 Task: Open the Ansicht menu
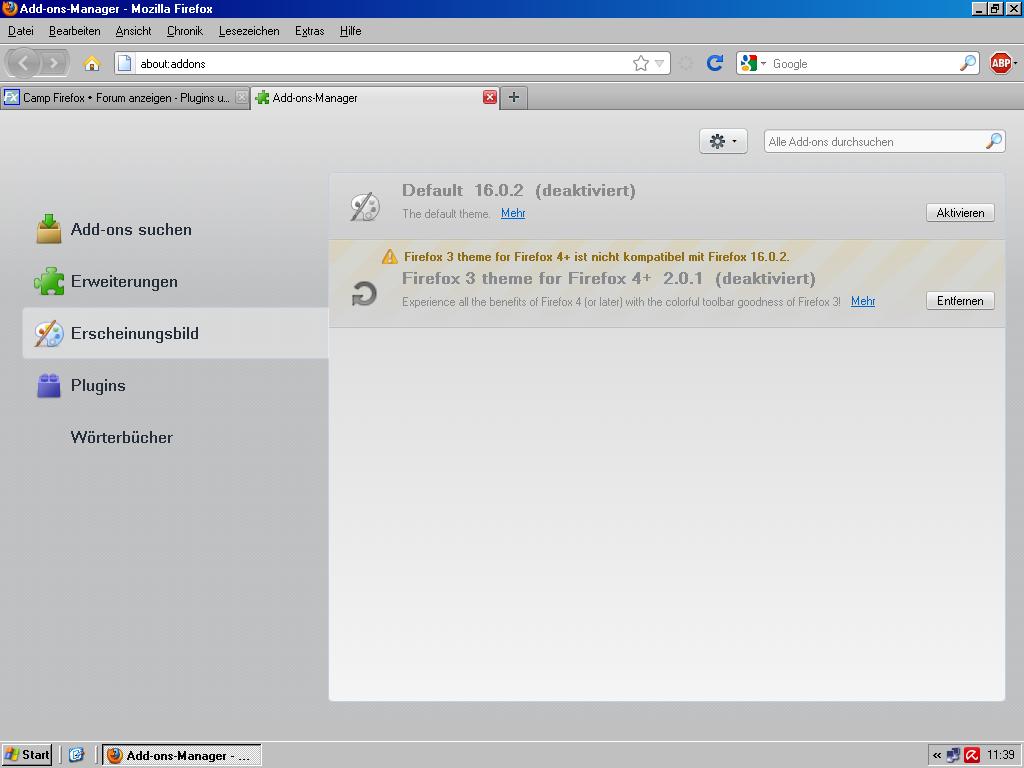coord(133,31)
